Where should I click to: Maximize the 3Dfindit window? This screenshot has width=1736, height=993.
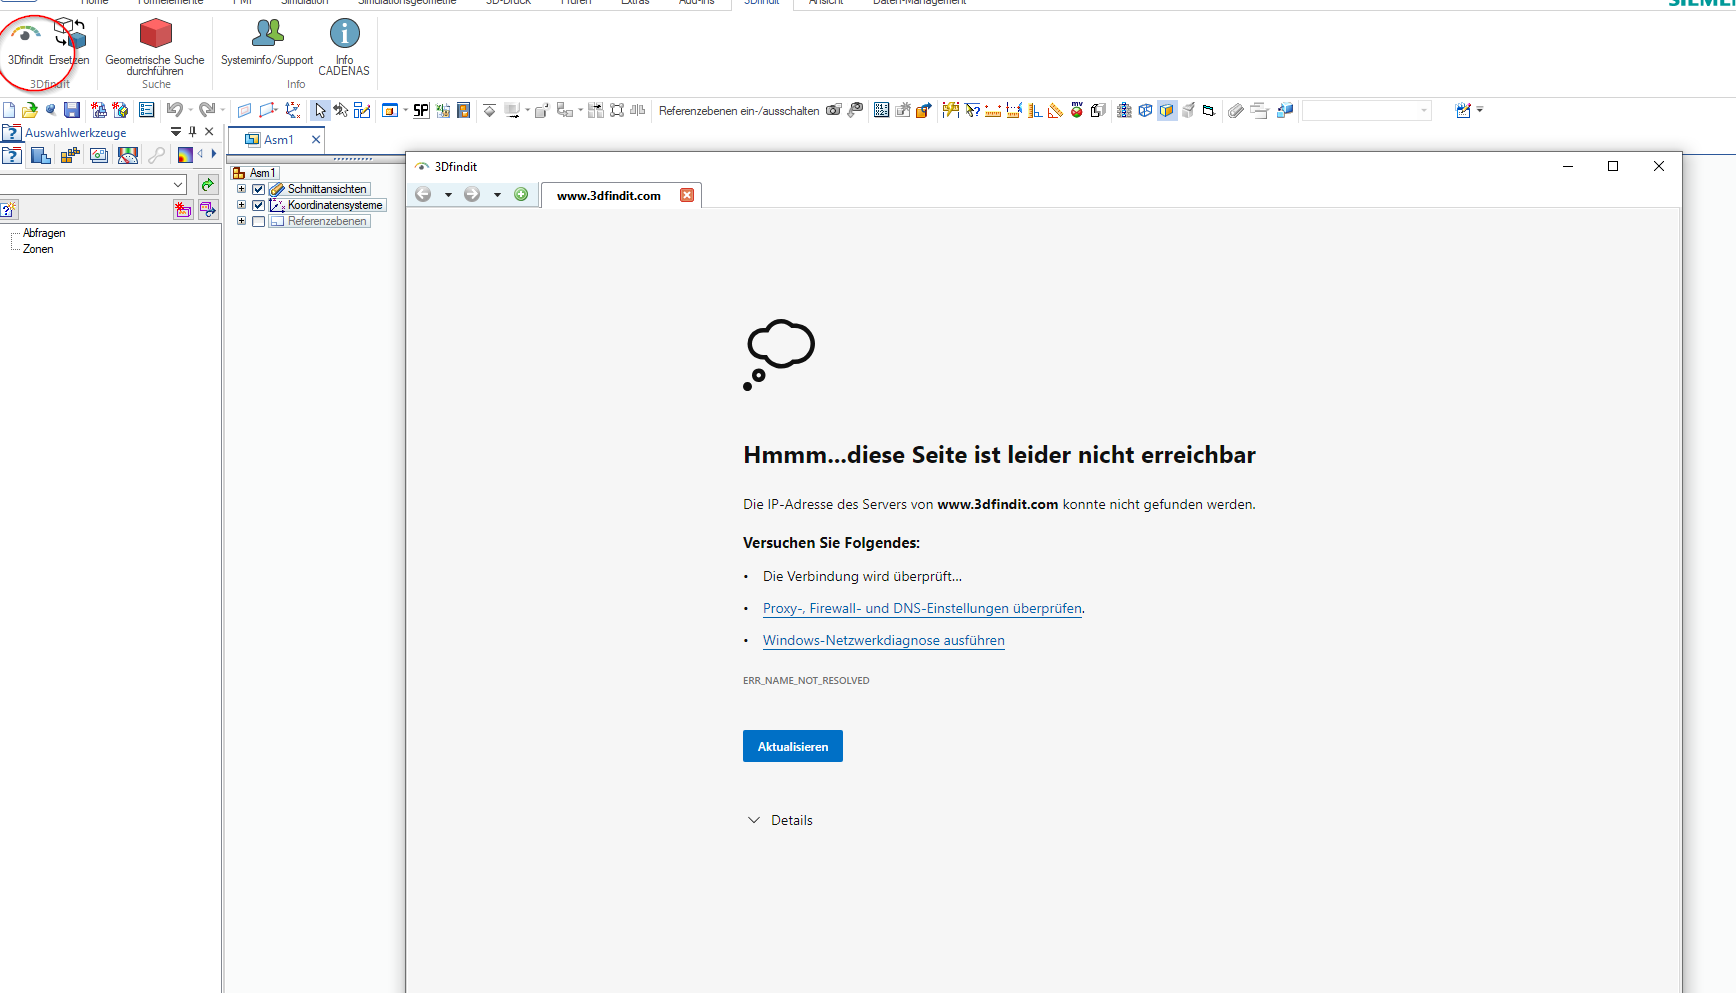coord(1613,166)
